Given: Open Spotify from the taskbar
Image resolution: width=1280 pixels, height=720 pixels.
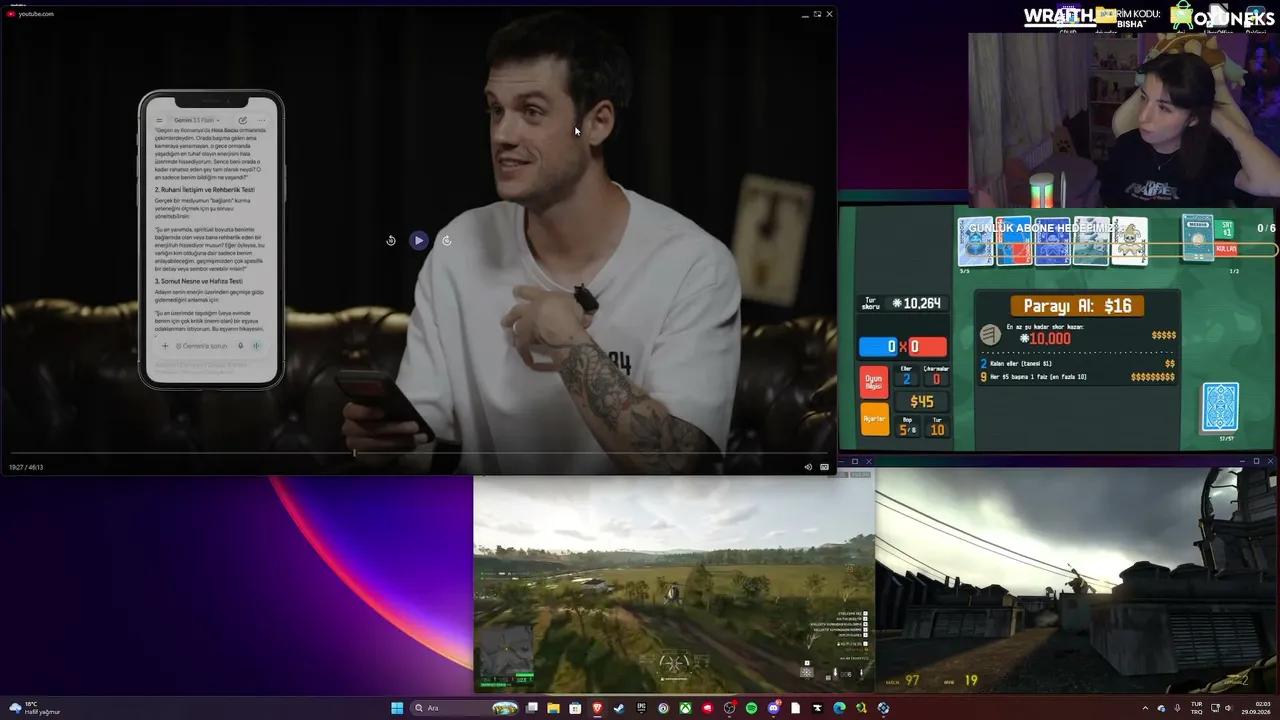Looking at the screenshot, I should click(x=751, y=708).
